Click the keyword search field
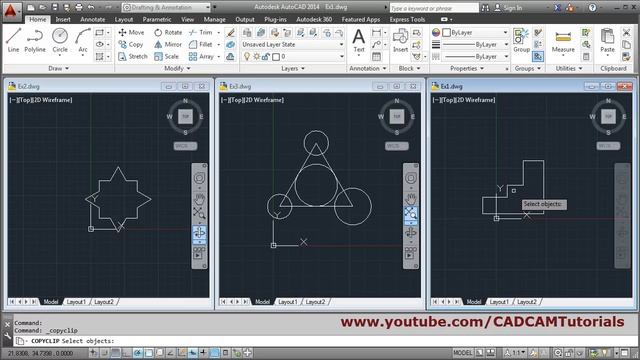Screen dimensions: 640x360 tap(434, 8)
